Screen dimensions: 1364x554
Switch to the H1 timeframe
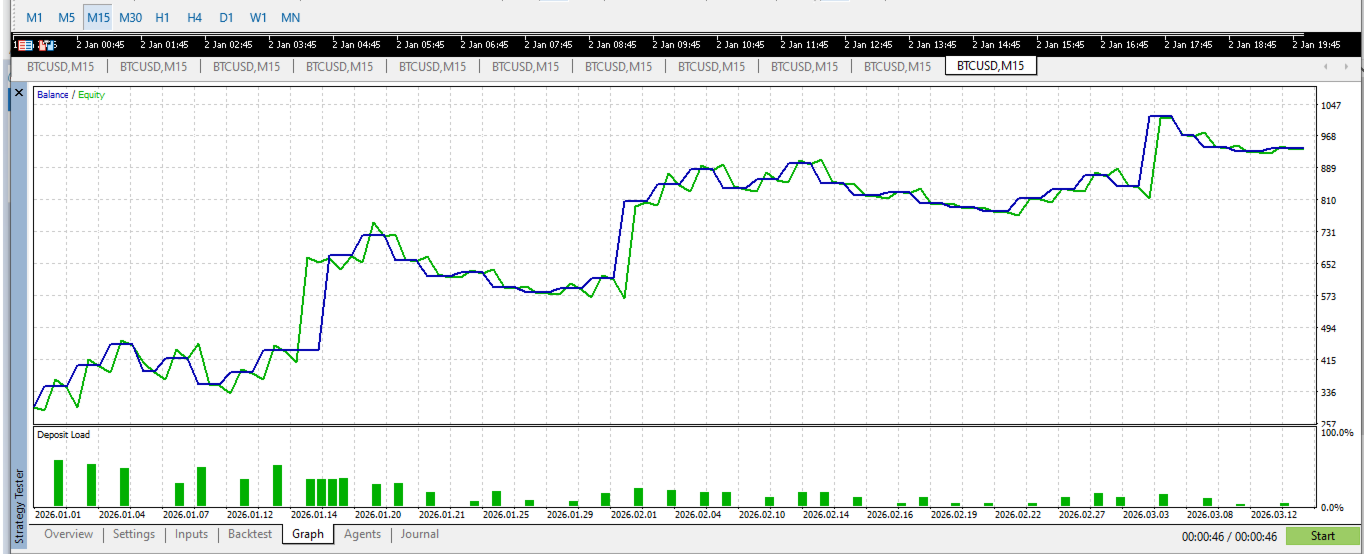[162, 18]
